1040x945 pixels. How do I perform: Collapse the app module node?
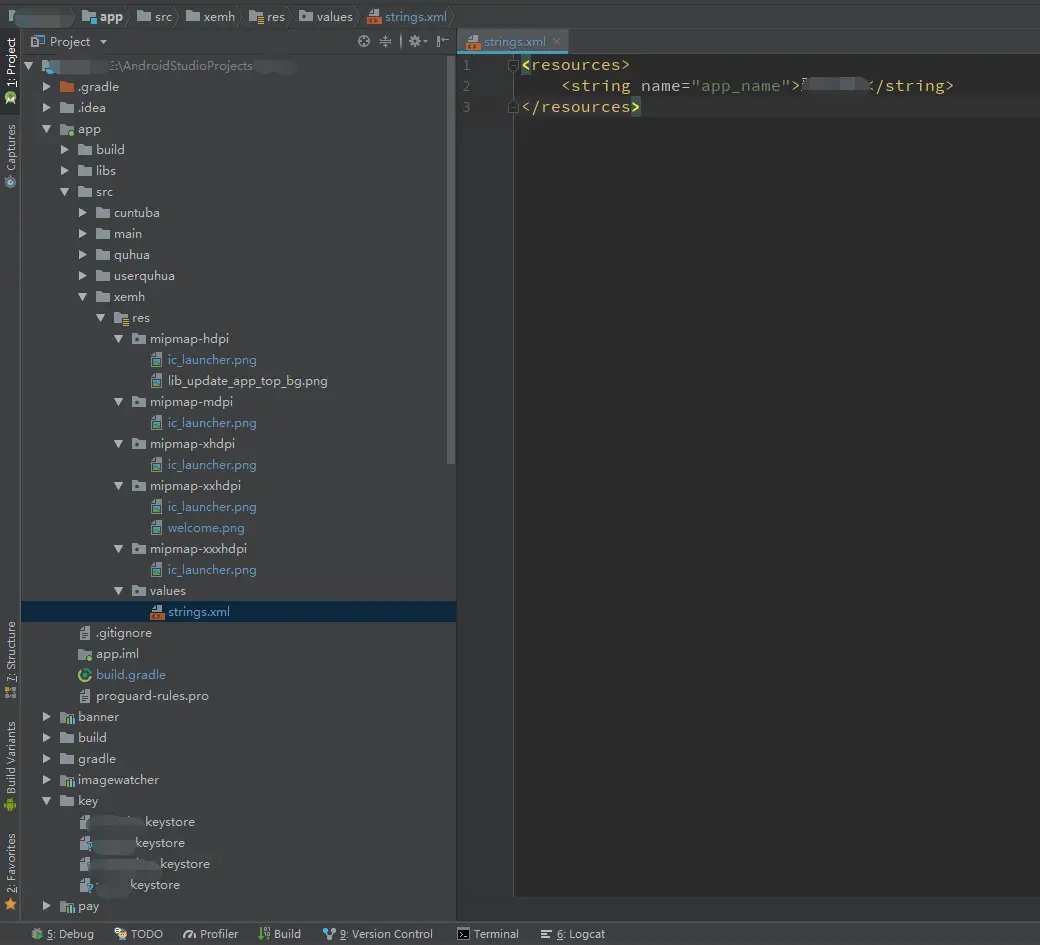coord(46,129)
